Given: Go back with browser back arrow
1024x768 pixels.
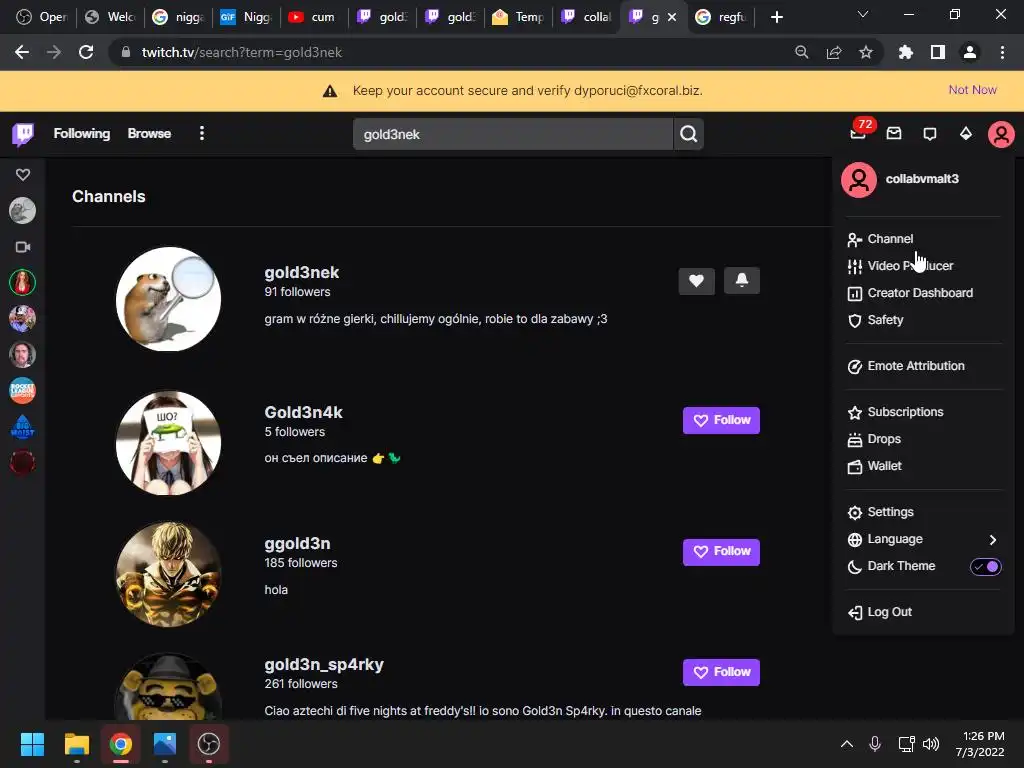Looking at the screenshot, I should pyautogui.click(x=22, y=52).
